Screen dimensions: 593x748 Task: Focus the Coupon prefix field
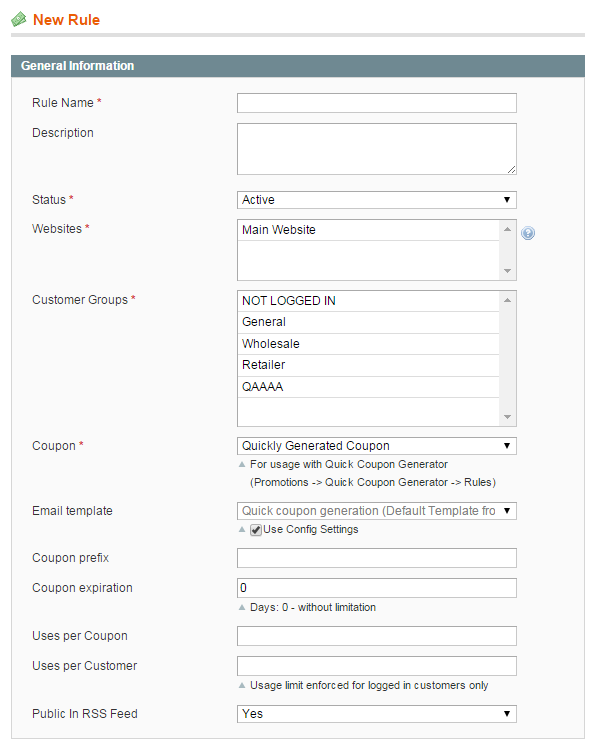click(376, 558)
